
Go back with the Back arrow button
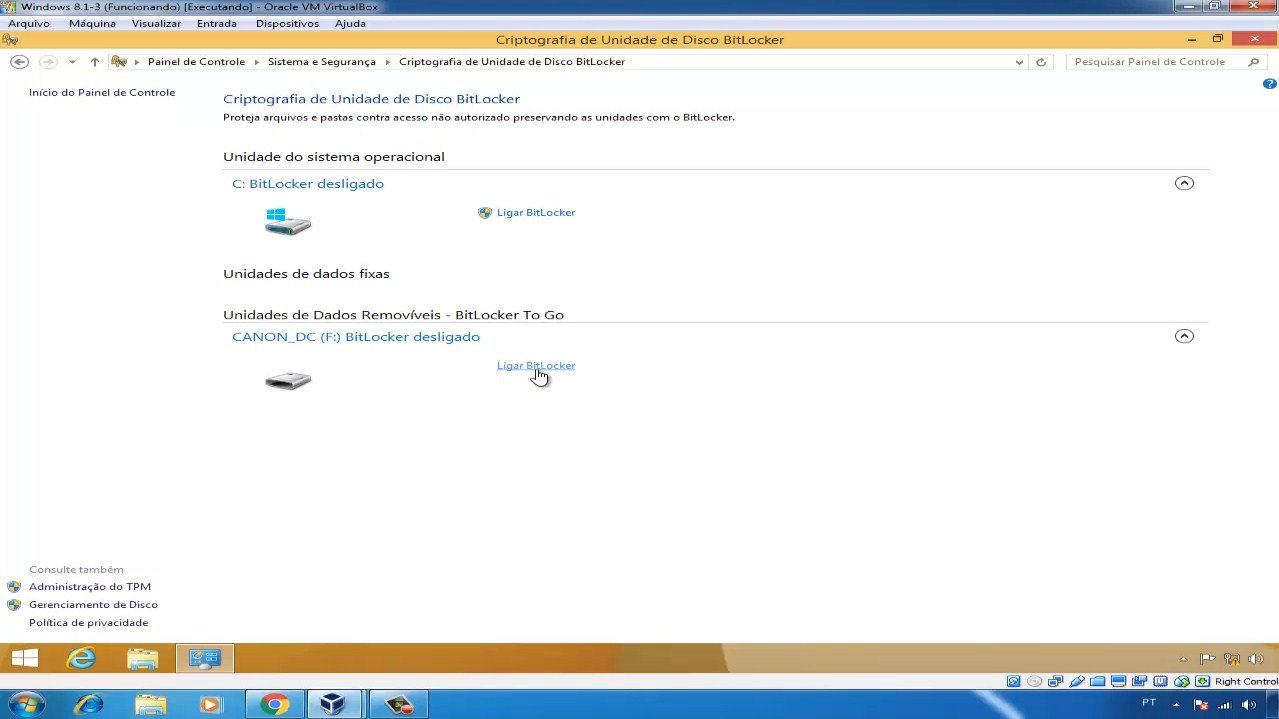(x=19, y=62)
